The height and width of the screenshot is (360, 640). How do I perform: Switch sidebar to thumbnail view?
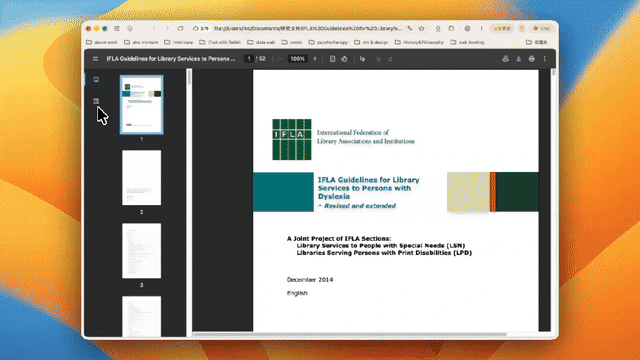pyautogui.click(x=96, y=80)
